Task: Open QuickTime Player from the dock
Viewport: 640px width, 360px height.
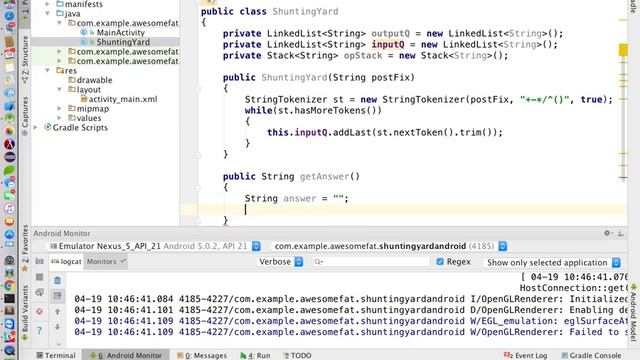Action: click(9, 350)
